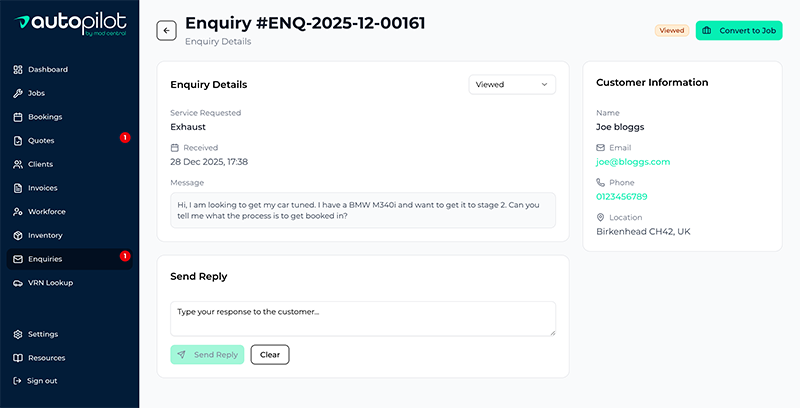Screen dimensions: 800x408
Task: Open the Viewed status dropdown
Action: pyautogui.click(x=512, y=85)
